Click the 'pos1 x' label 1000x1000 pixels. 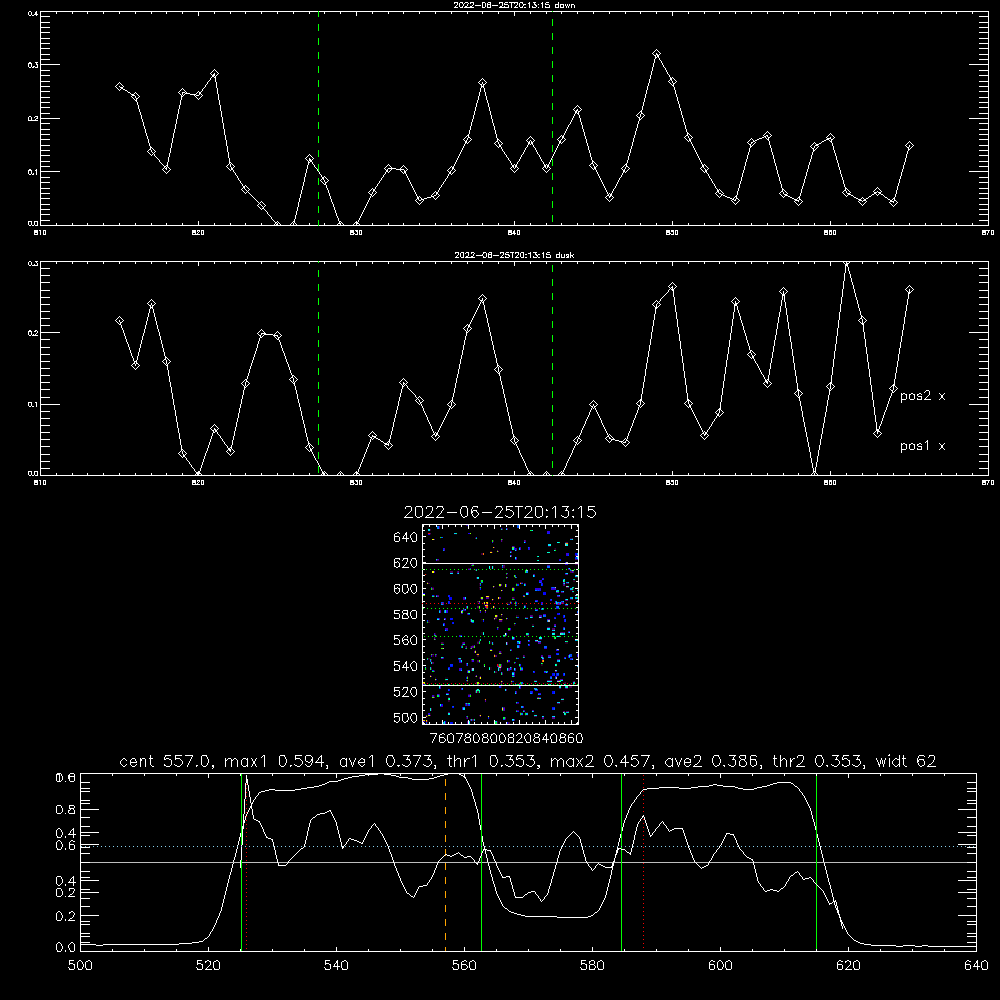pos(922,446)
